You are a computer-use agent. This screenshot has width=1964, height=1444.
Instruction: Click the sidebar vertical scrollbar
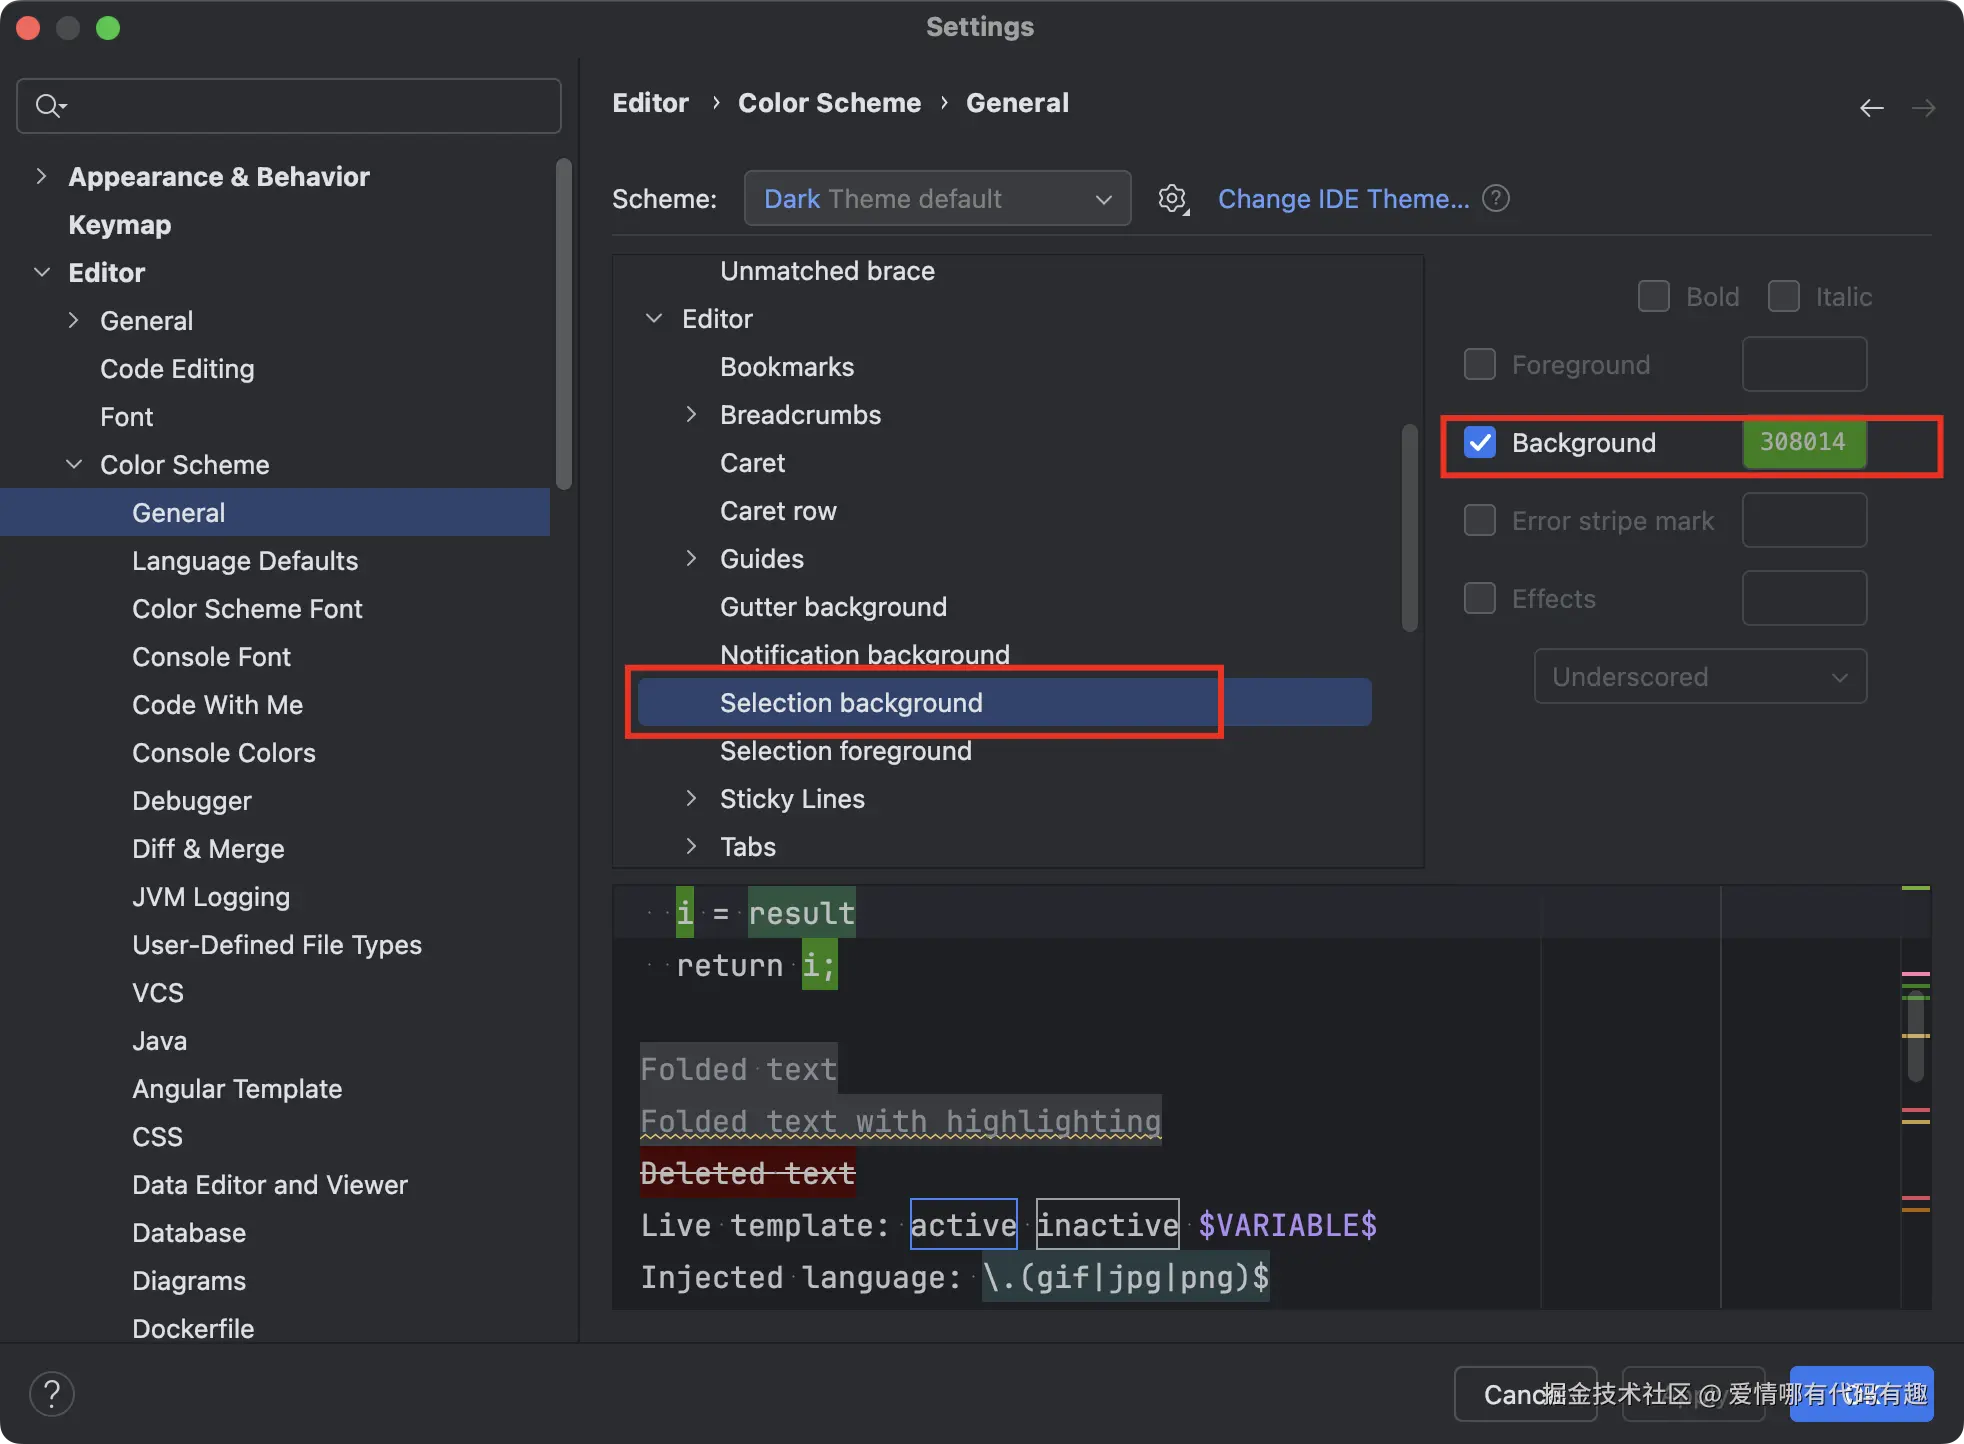(x=564, y=325)
